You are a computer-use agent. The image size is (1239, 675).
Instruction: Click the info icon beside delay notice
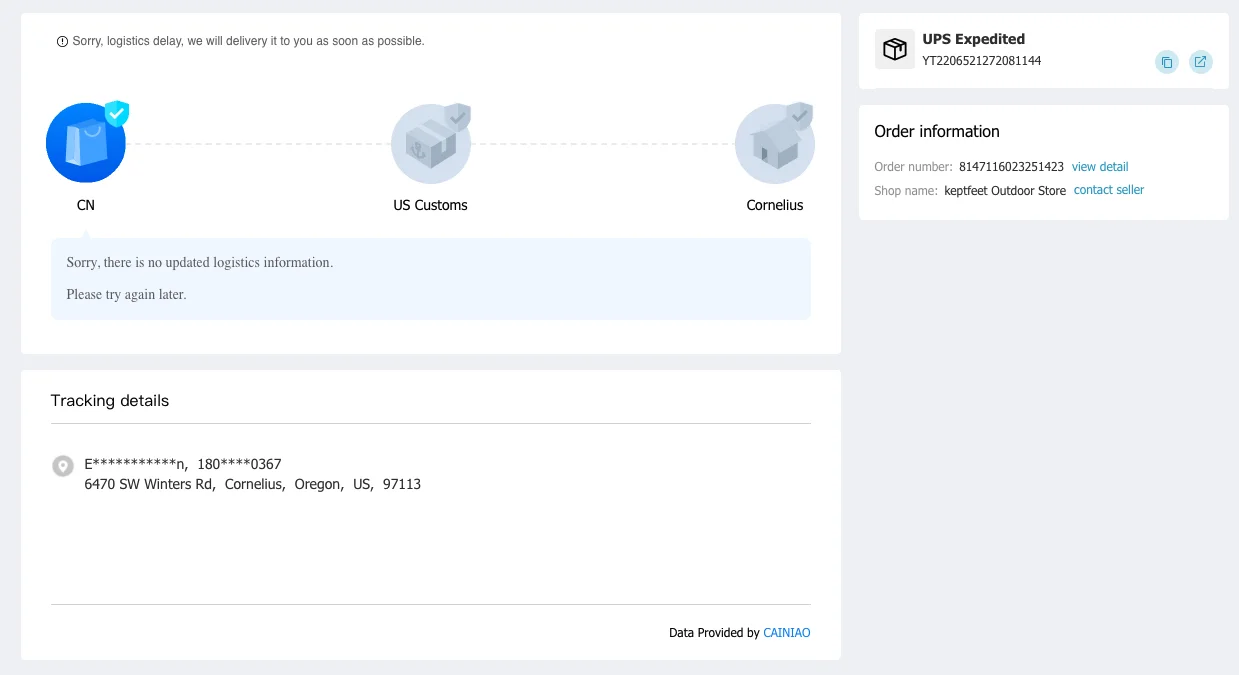(63, 42)
